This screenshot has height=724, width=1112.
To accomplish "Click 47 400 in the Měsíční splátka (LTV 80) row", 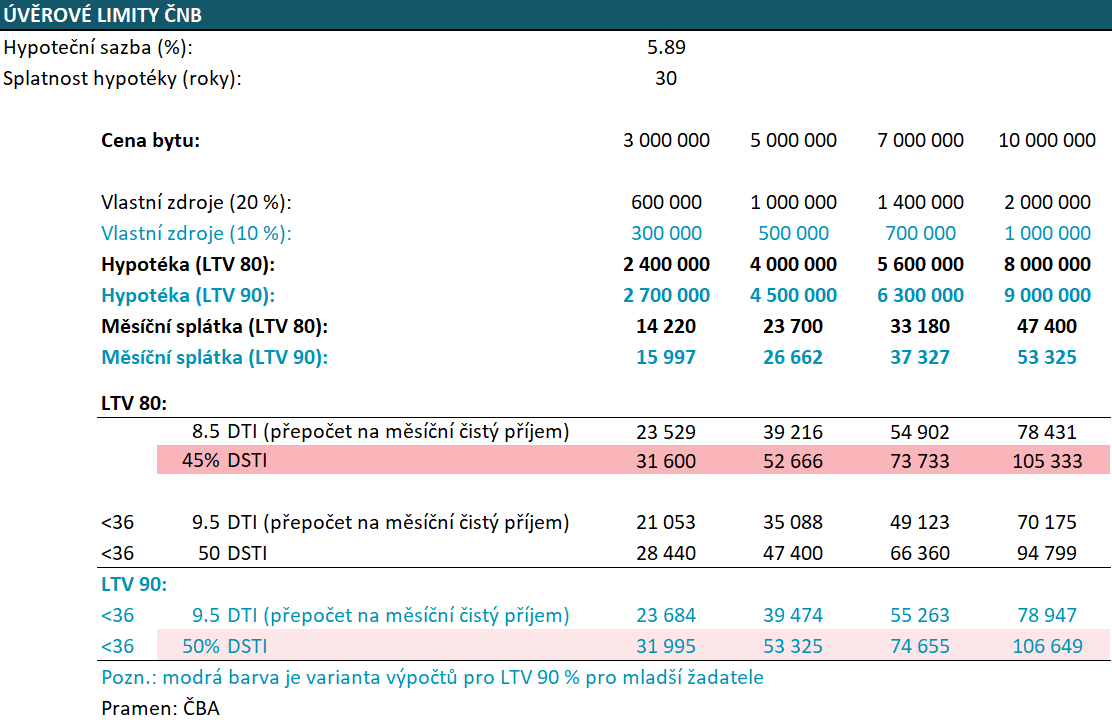I will click(1047, 327).
